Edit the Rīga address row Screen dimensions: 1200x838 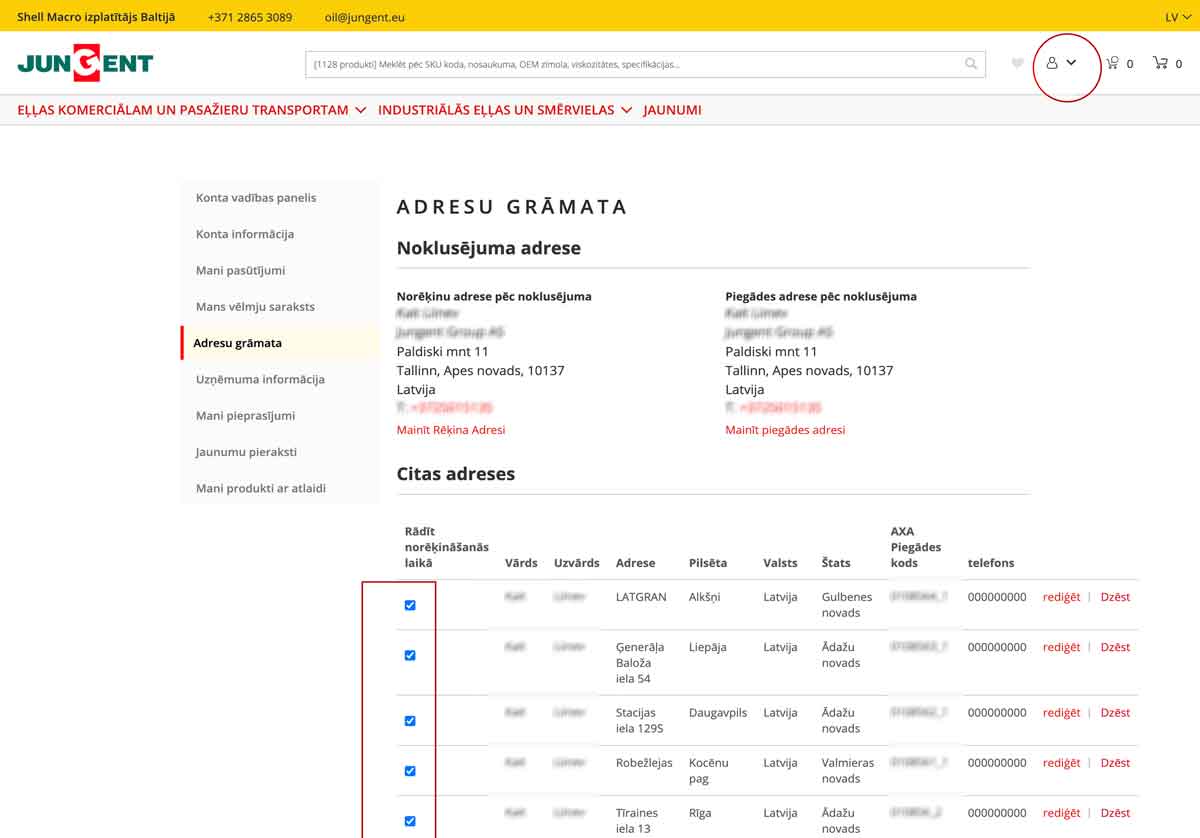pyautogui.click(x=1061, y=813)
